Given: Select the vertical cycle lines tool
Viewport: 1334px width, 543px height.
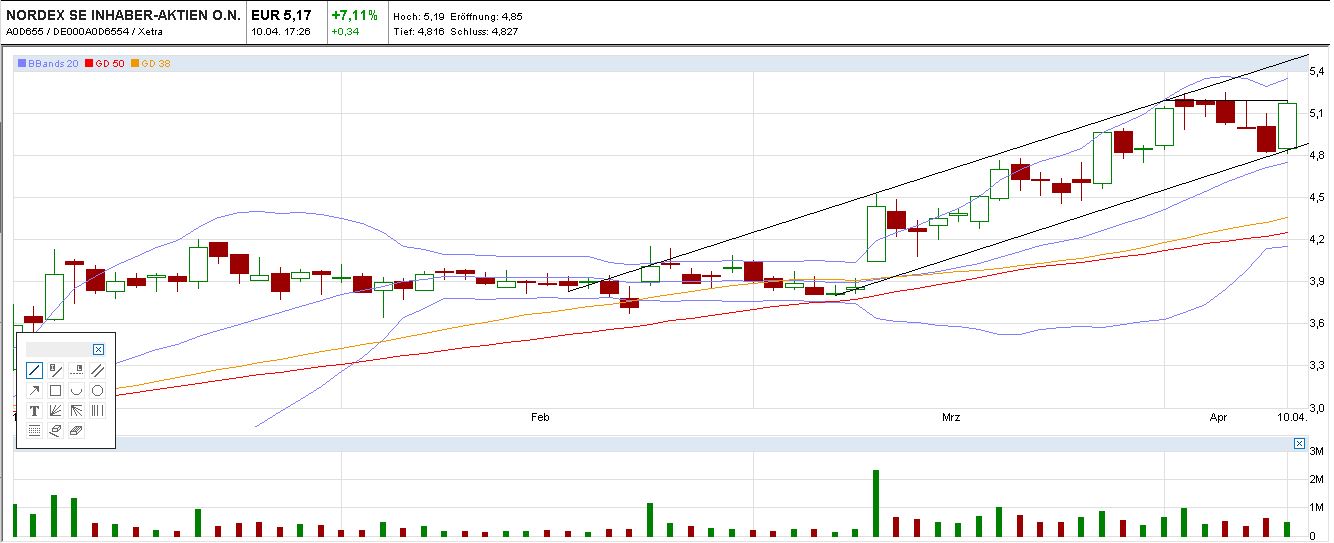Looking at the screenshot, I should coord(97,410).
